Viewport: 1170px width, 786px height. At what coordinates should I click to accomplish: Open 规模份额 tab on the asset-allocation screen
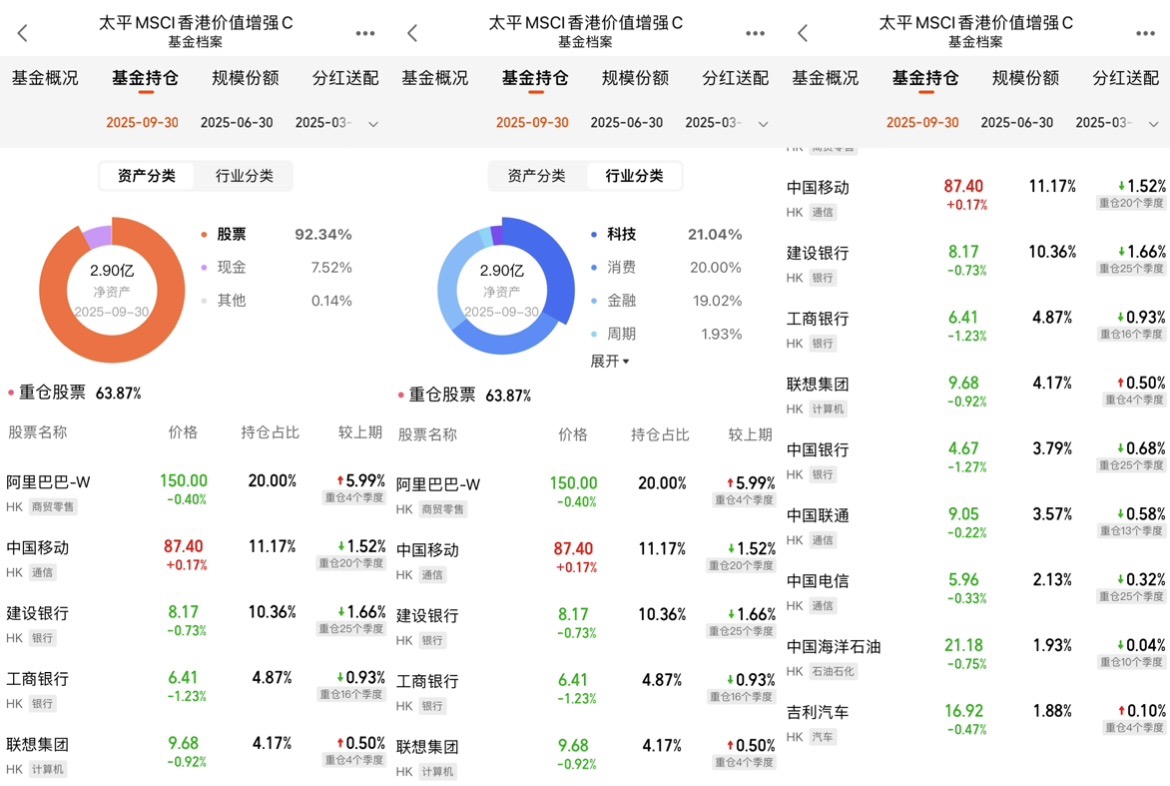click(x=245, y=78)
